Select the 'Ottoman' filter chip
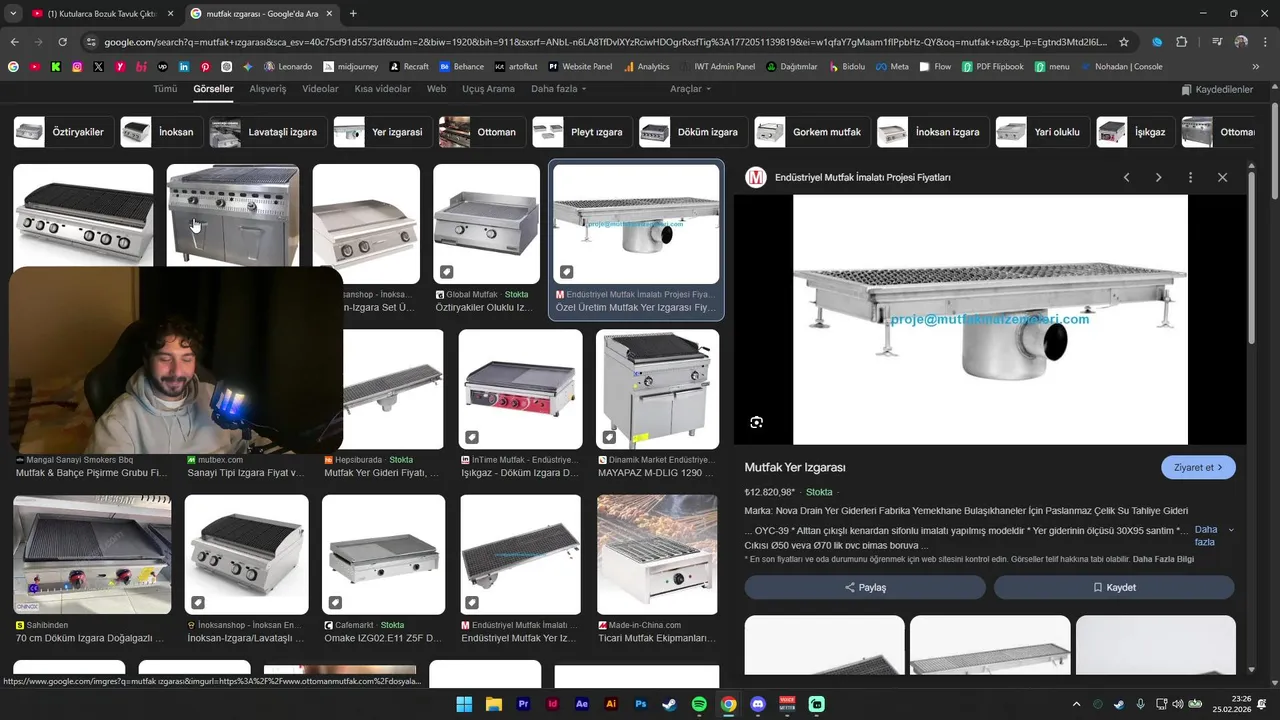 tap(481, 132)
